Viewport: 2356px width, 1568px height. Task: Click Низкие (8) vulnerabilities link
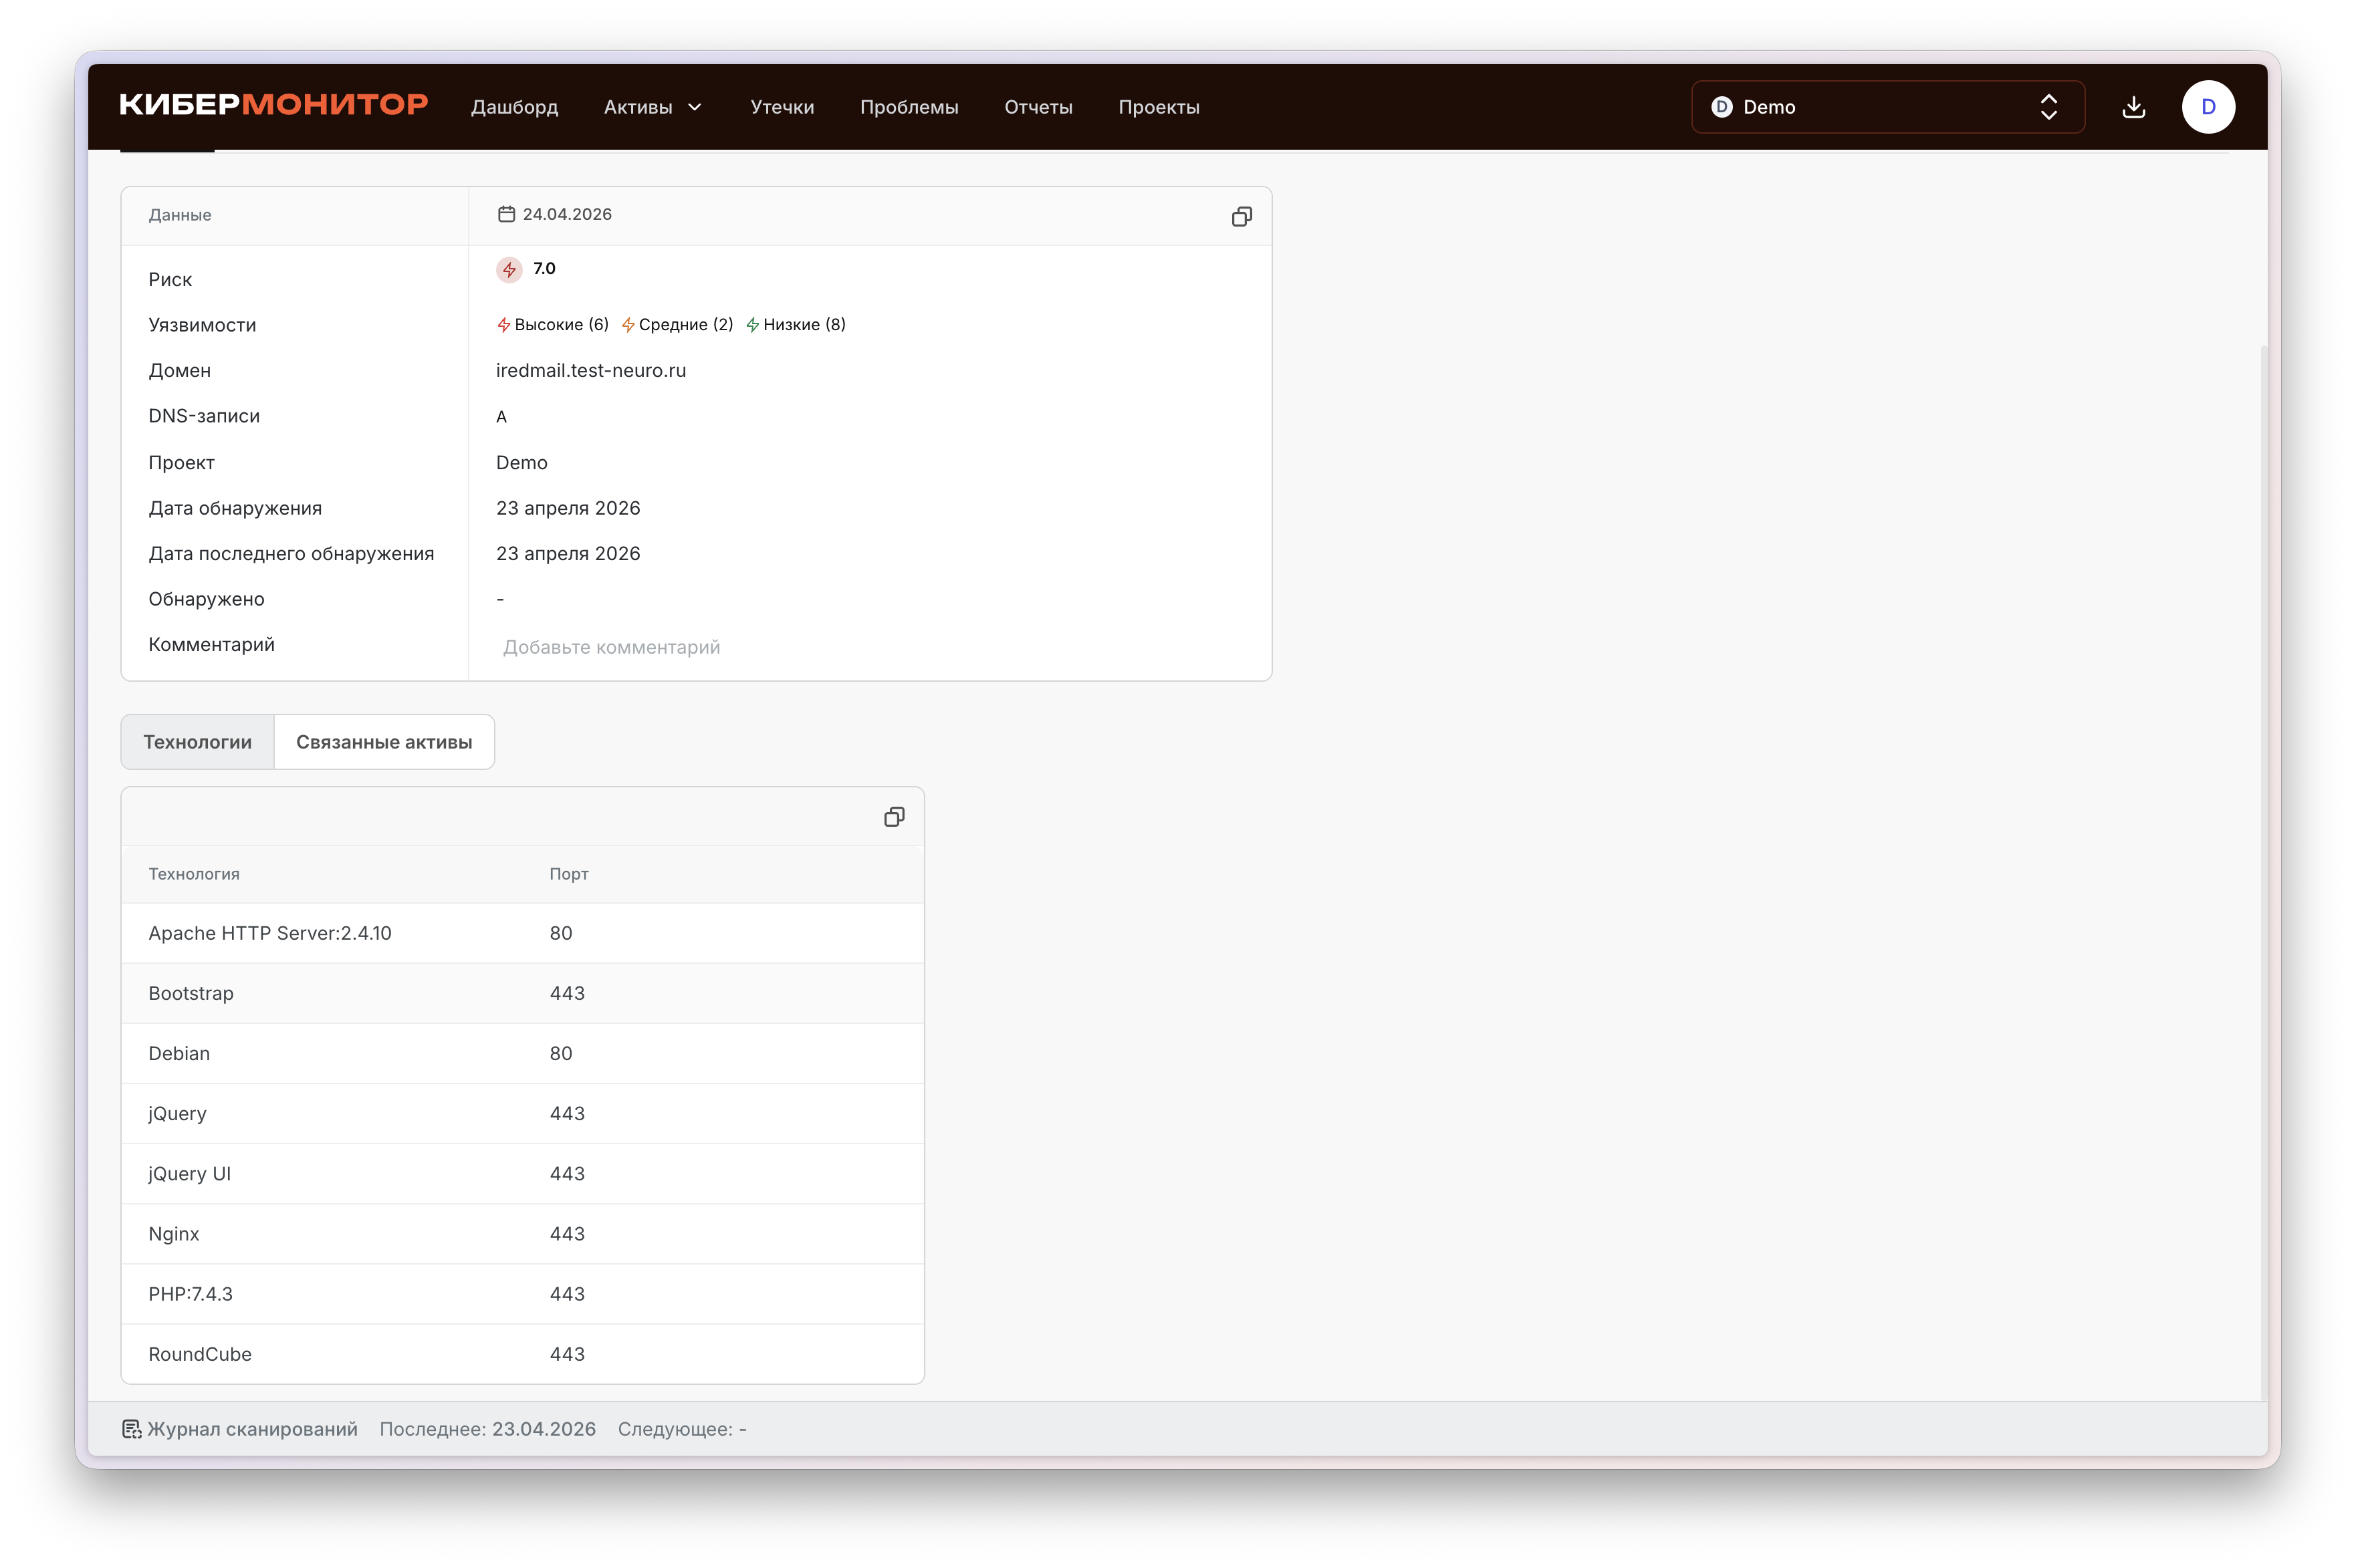[x=796, y=325]
